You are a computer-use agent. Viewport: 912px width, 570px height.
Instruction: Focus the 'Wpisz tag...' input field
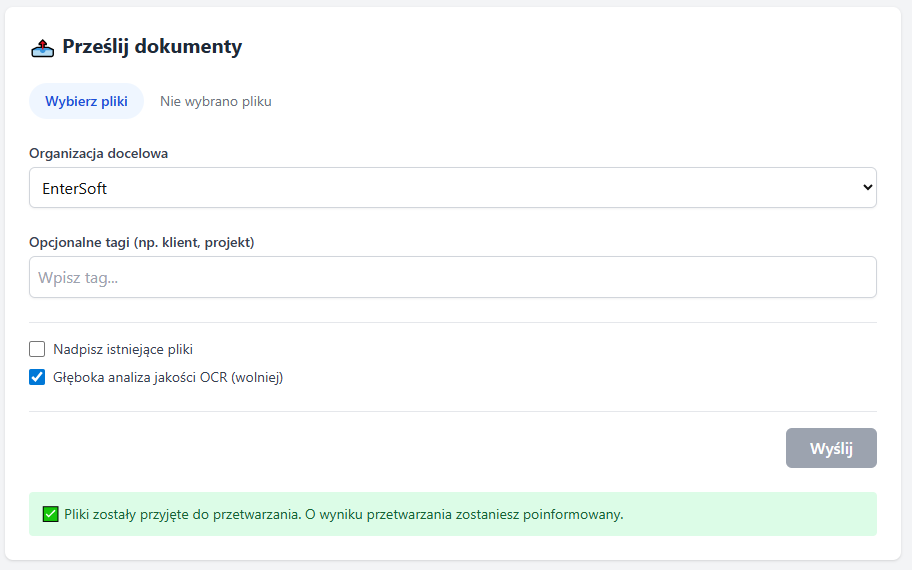(x=453, y=277)
